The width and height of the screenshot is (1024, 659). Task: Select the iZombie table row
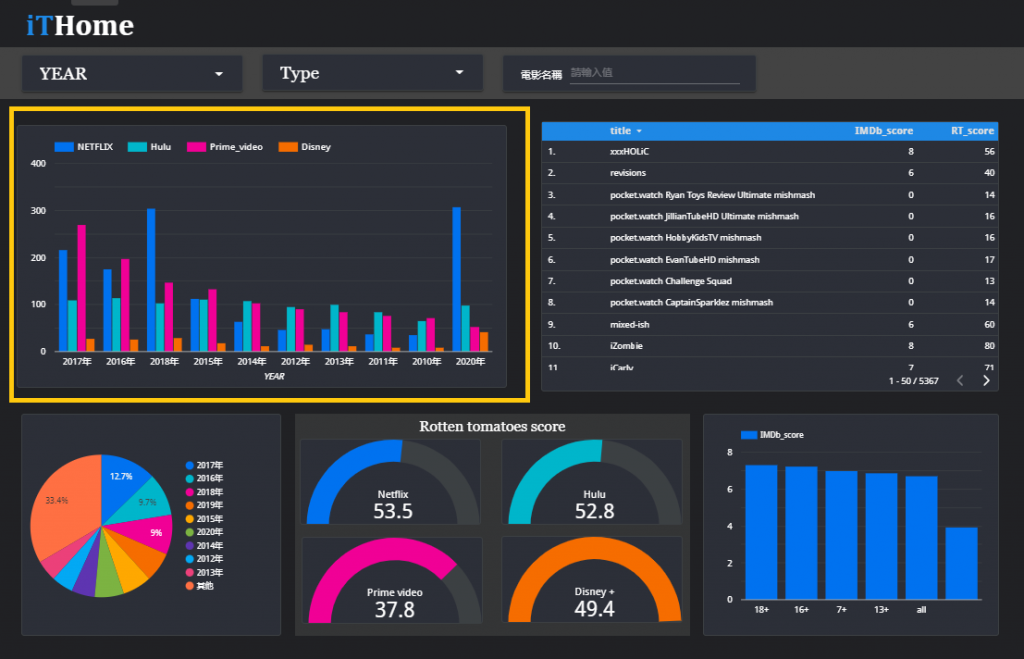coord(769,346)
